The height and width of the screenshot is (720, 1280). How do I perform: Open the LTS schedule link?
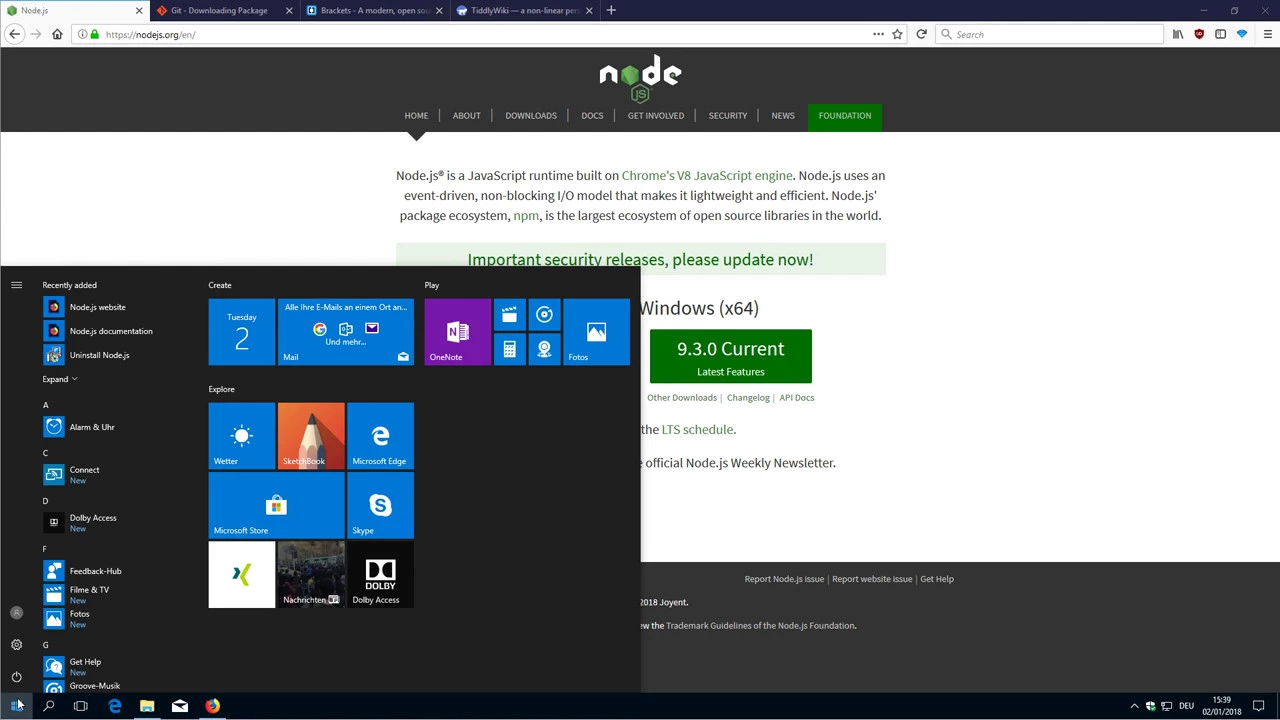coord(697,430)
